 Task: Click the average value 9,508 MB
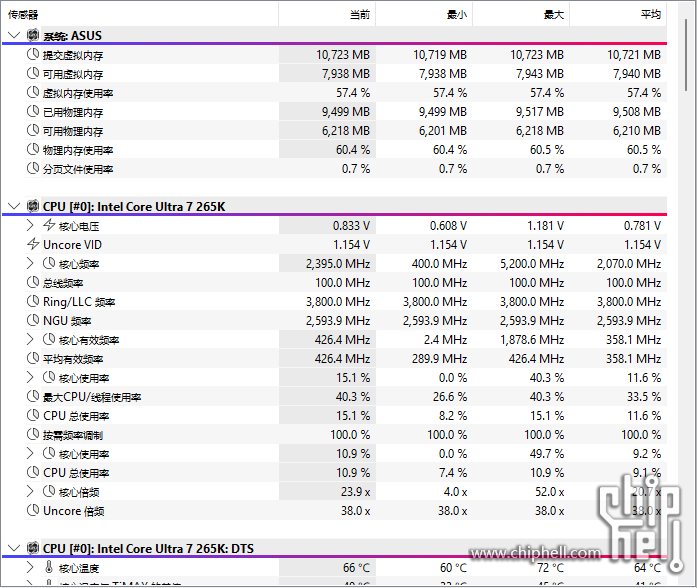tap(637, 112)
